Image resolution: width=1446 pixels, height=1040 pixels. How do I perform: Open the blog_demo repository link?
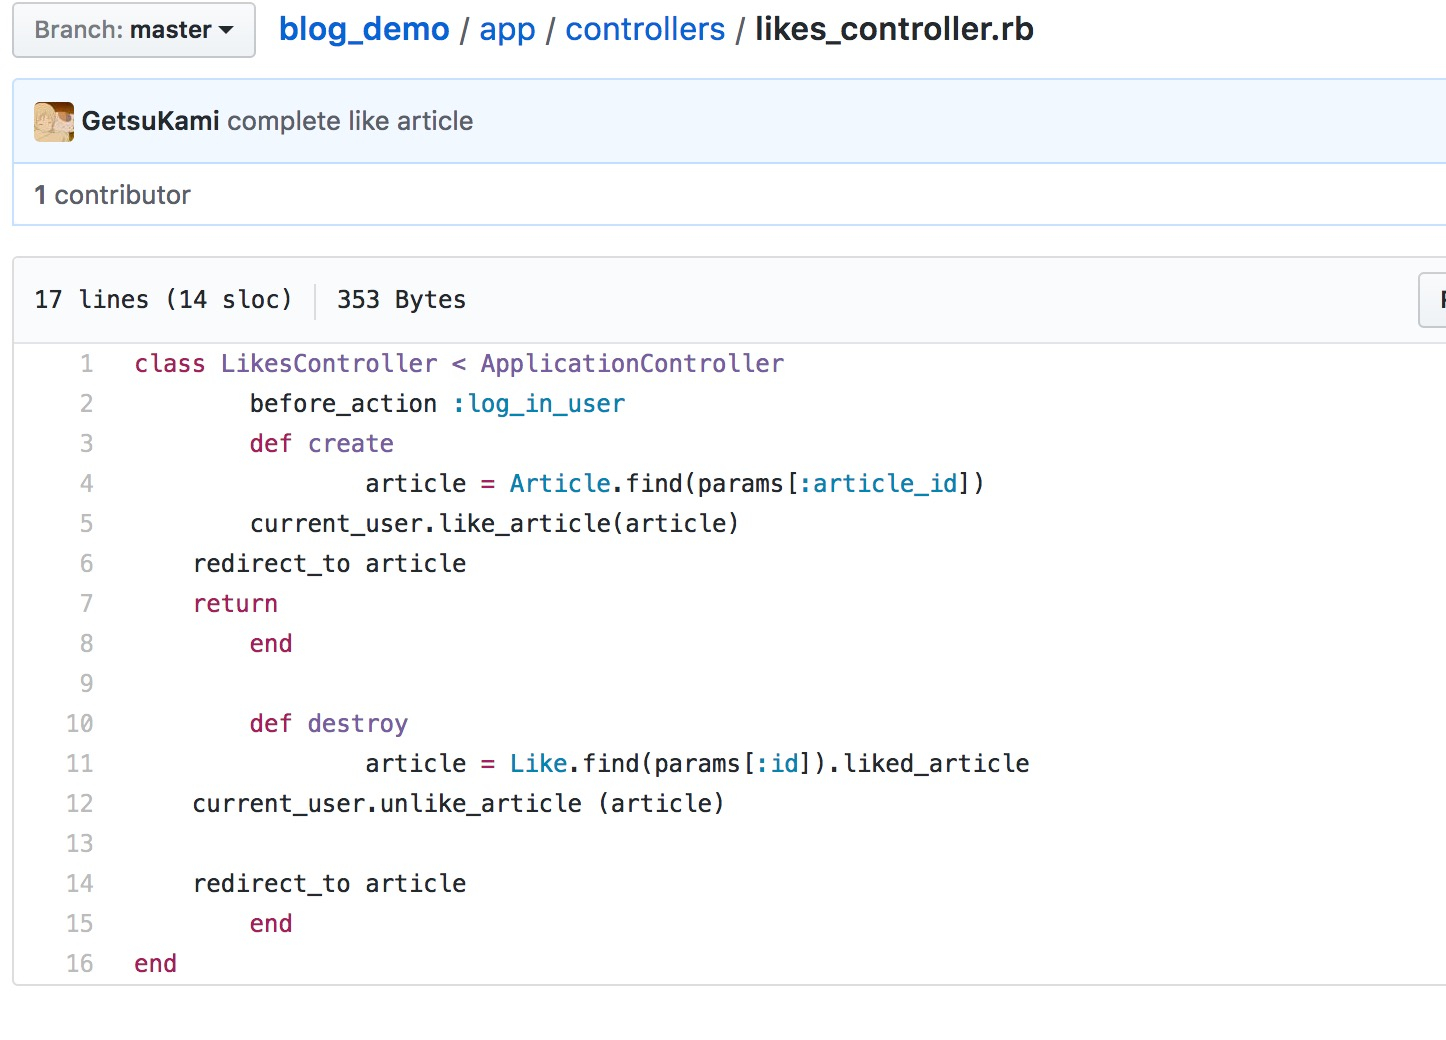364,29
